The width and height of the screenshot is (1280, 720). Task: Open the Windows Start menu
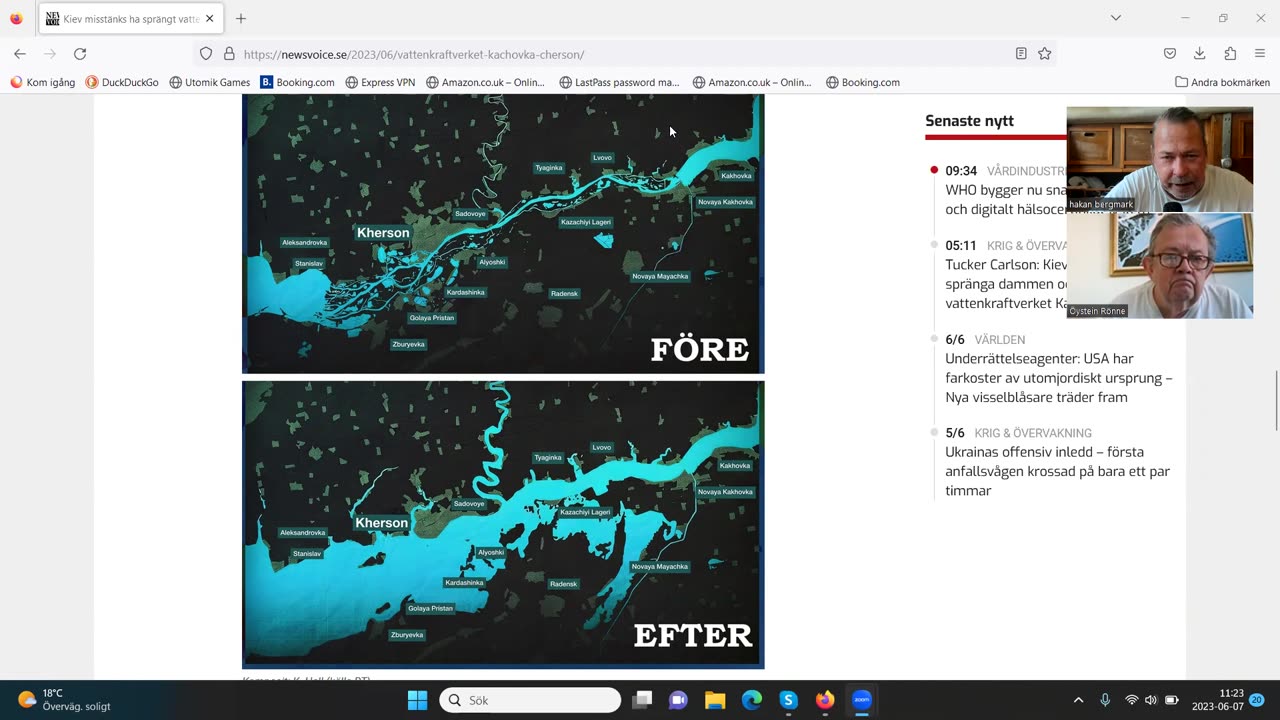coord(418,700)
